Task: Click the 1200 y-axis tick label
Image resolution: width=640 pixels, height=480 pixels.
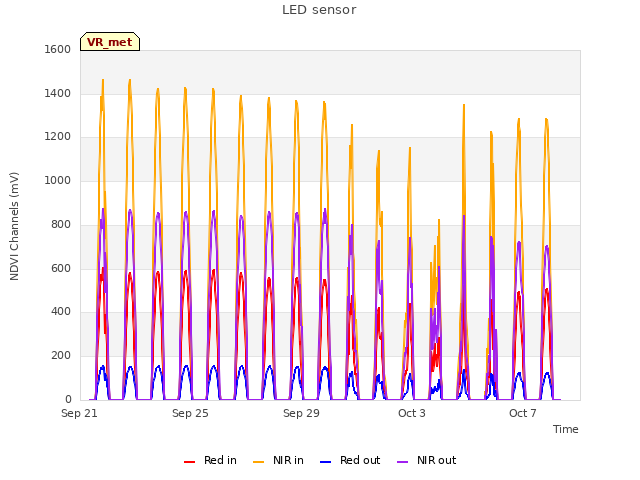Action: [x=58, y=137]
